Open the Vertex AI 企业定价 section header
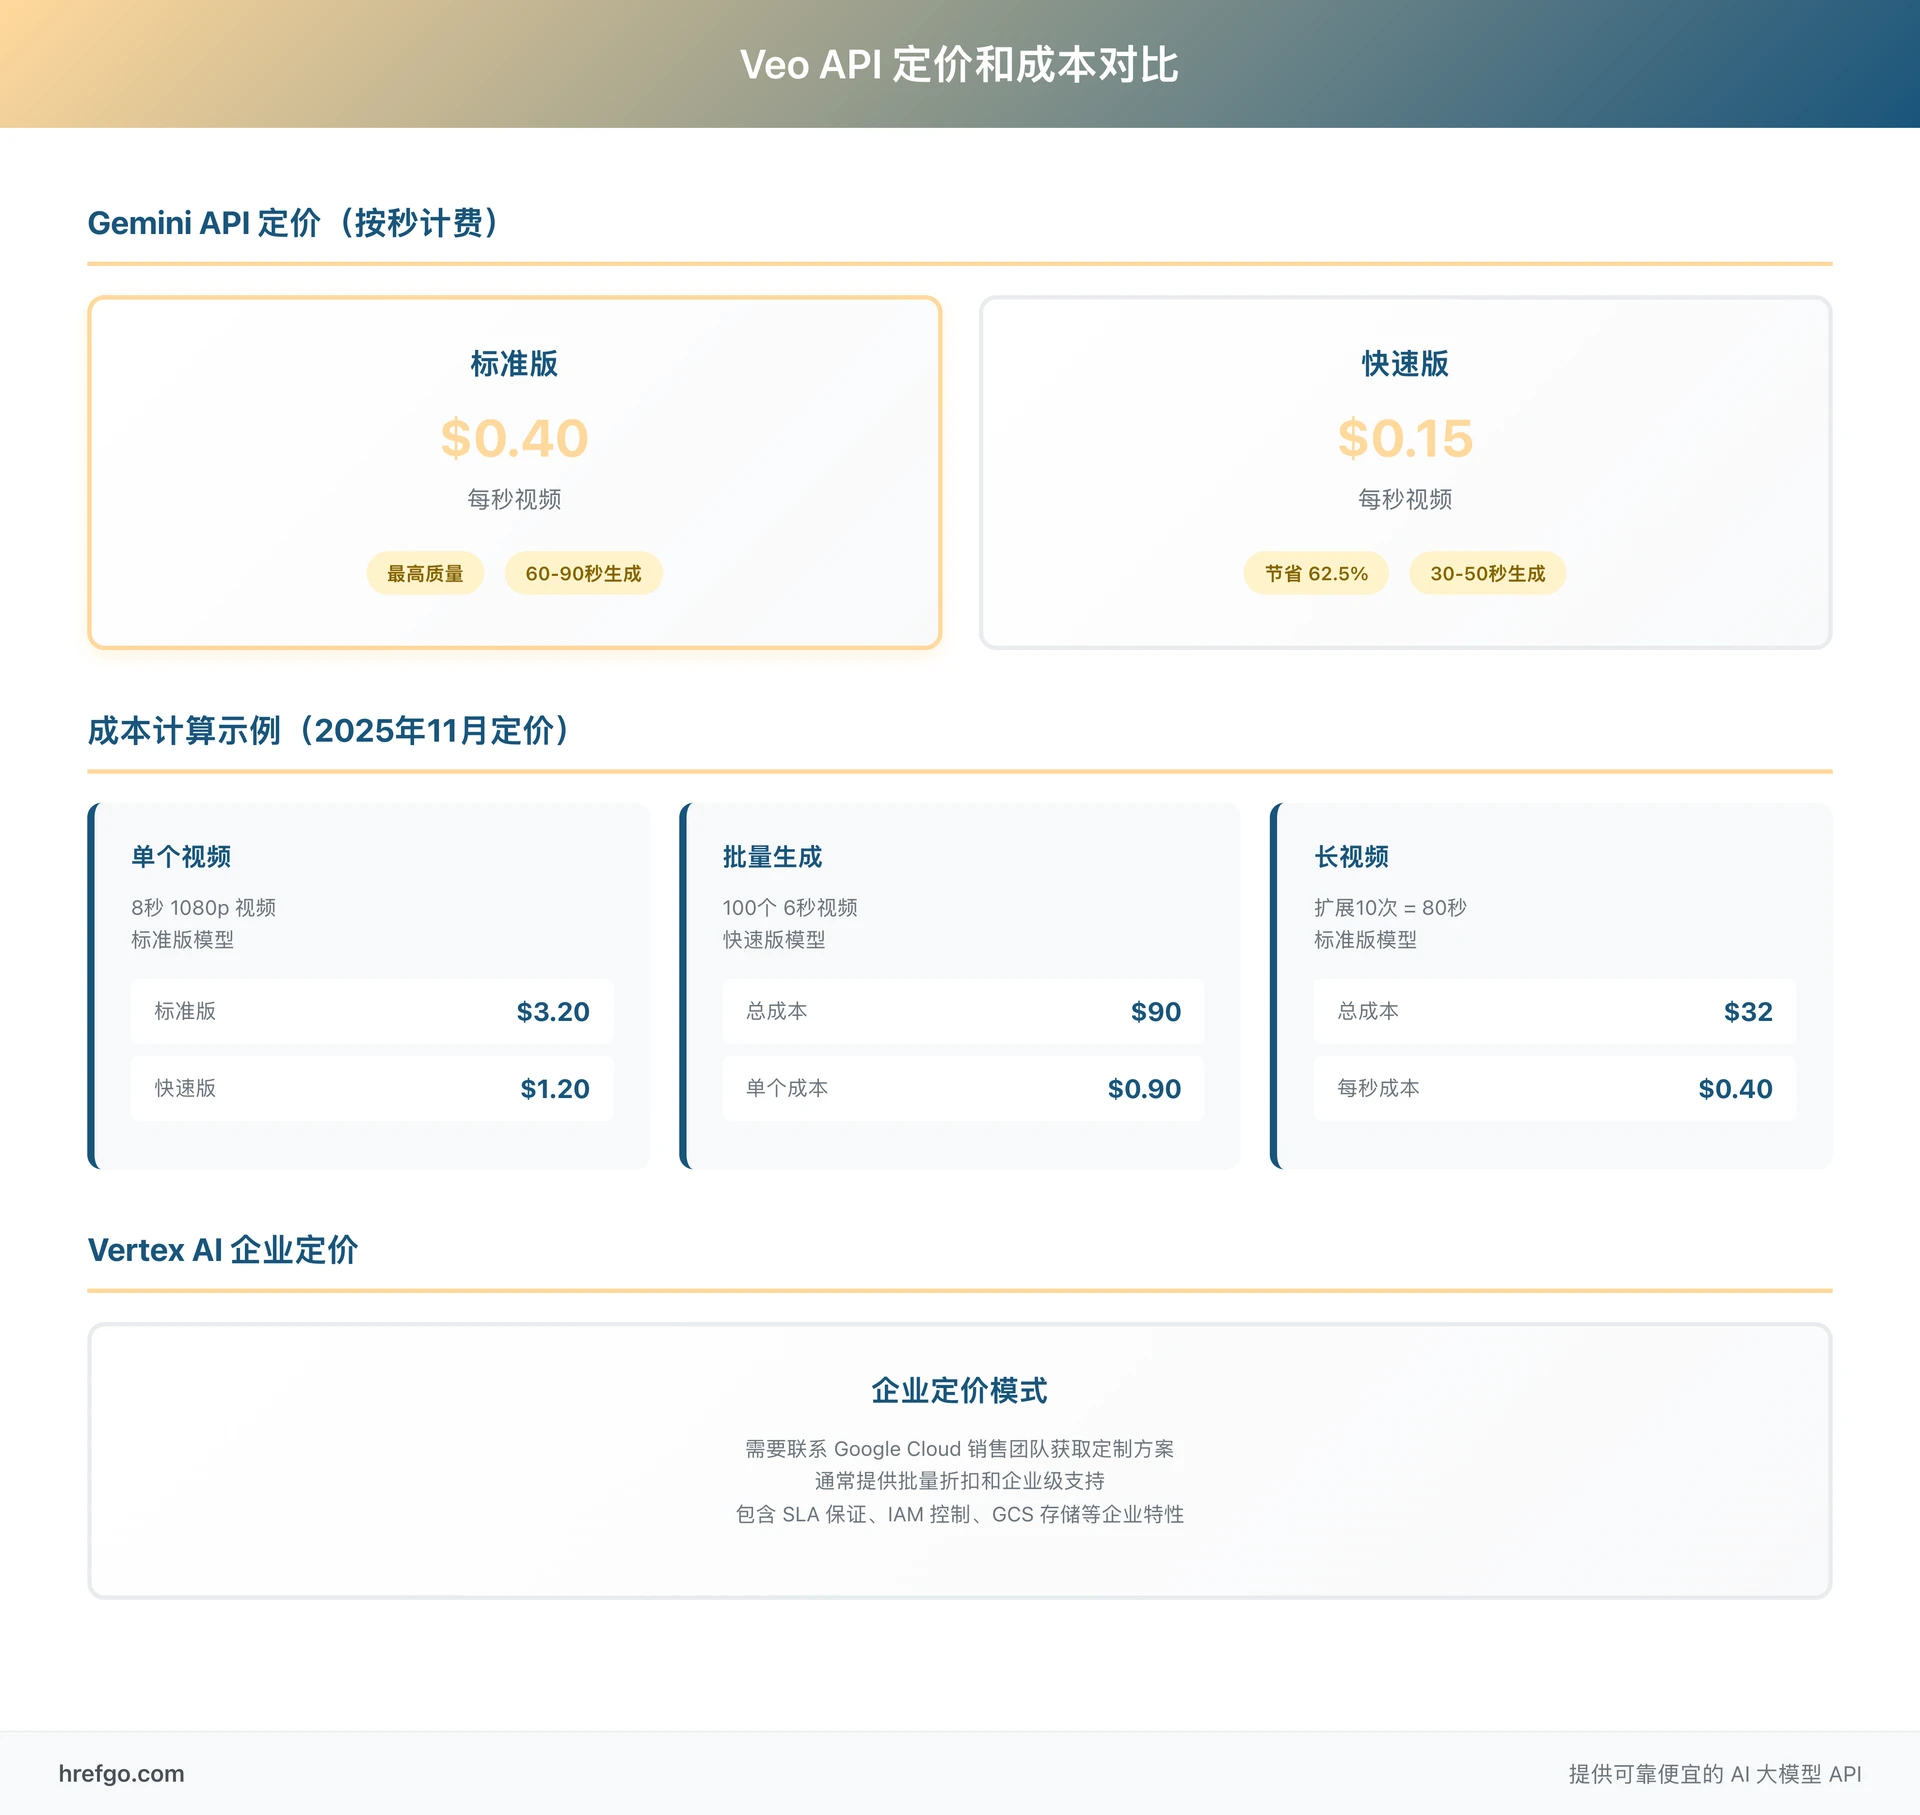Viewport: 1920px width, 1815px height. pyautogui.click(x=225, y=1250)
